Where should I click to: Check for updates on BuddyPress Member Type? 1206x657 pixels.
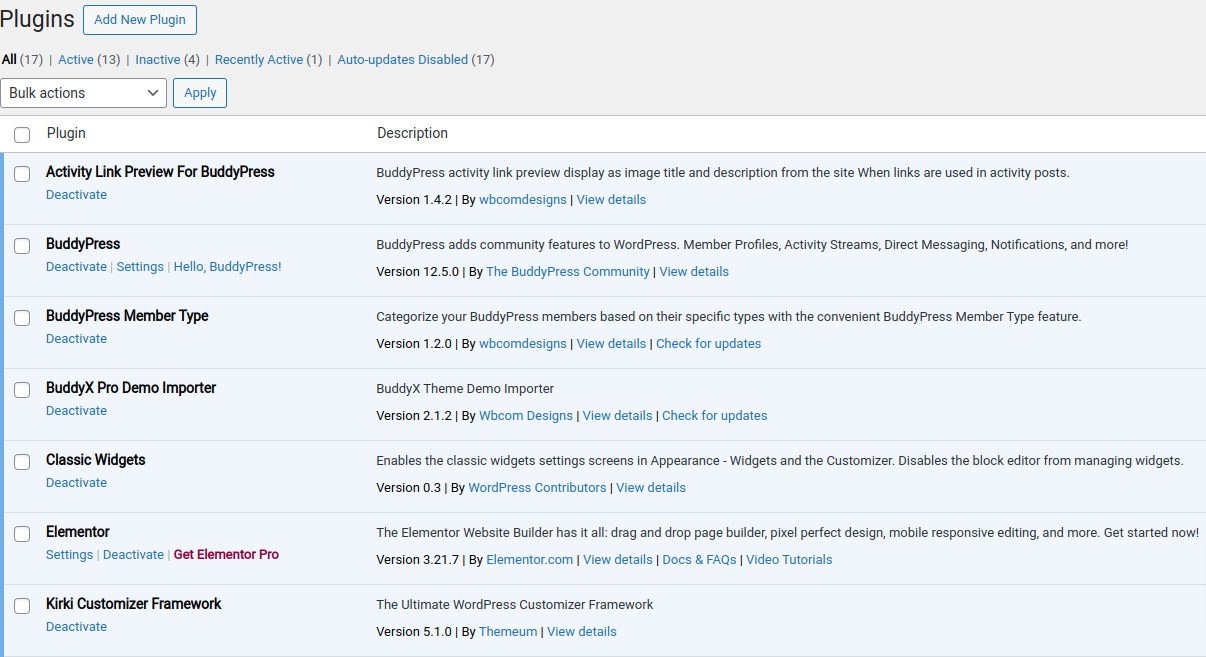(708, 343)
